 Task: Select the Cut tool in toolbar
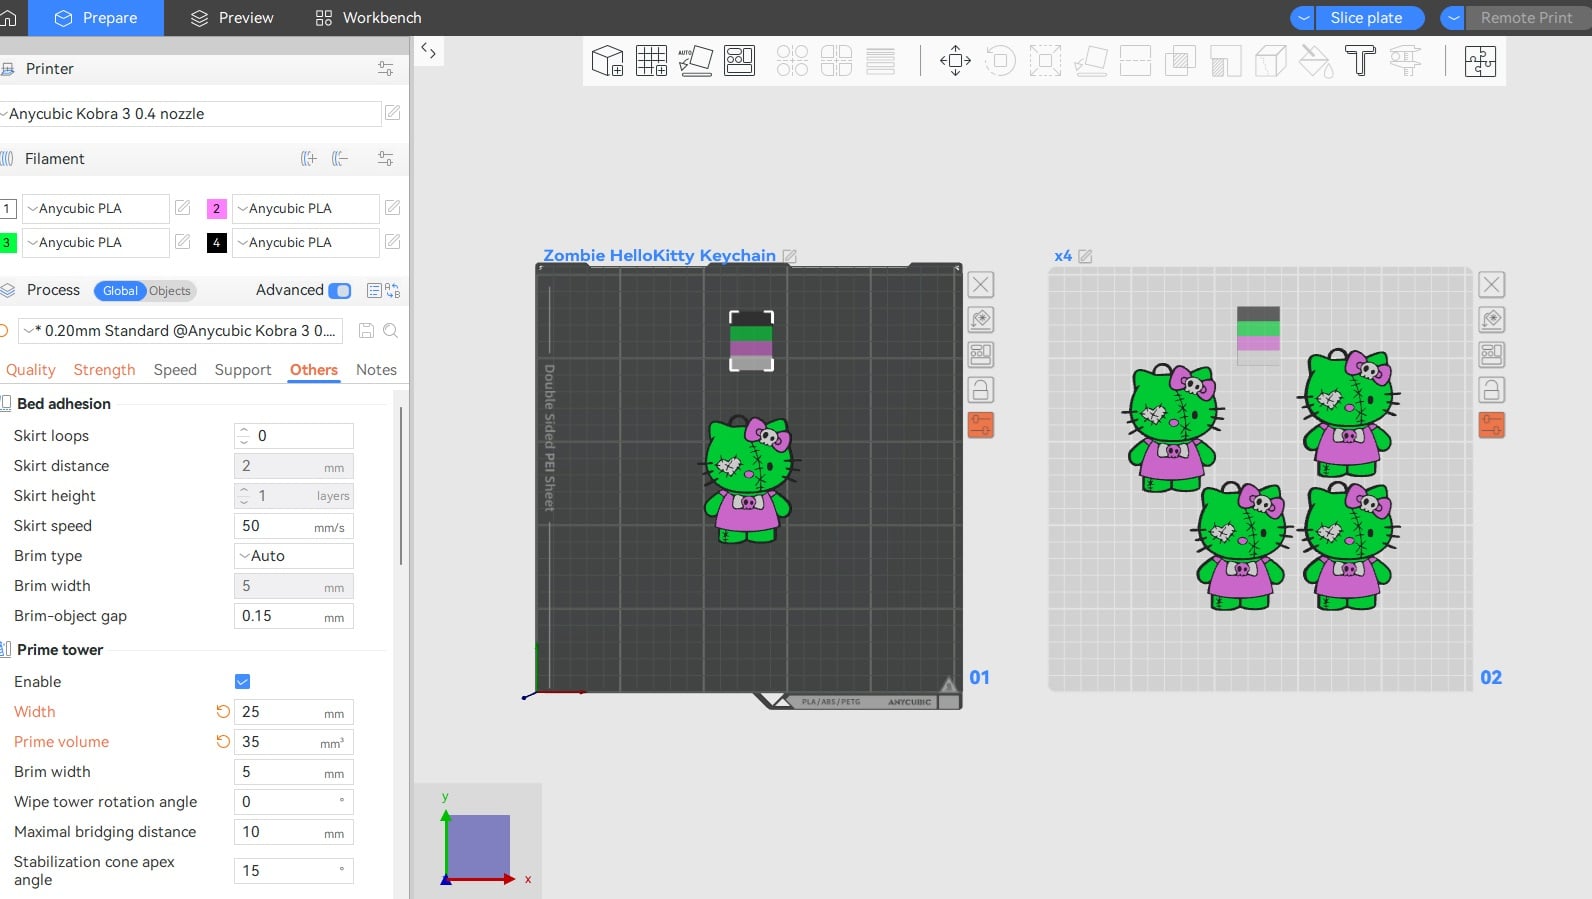click(x=1135, y=61)
